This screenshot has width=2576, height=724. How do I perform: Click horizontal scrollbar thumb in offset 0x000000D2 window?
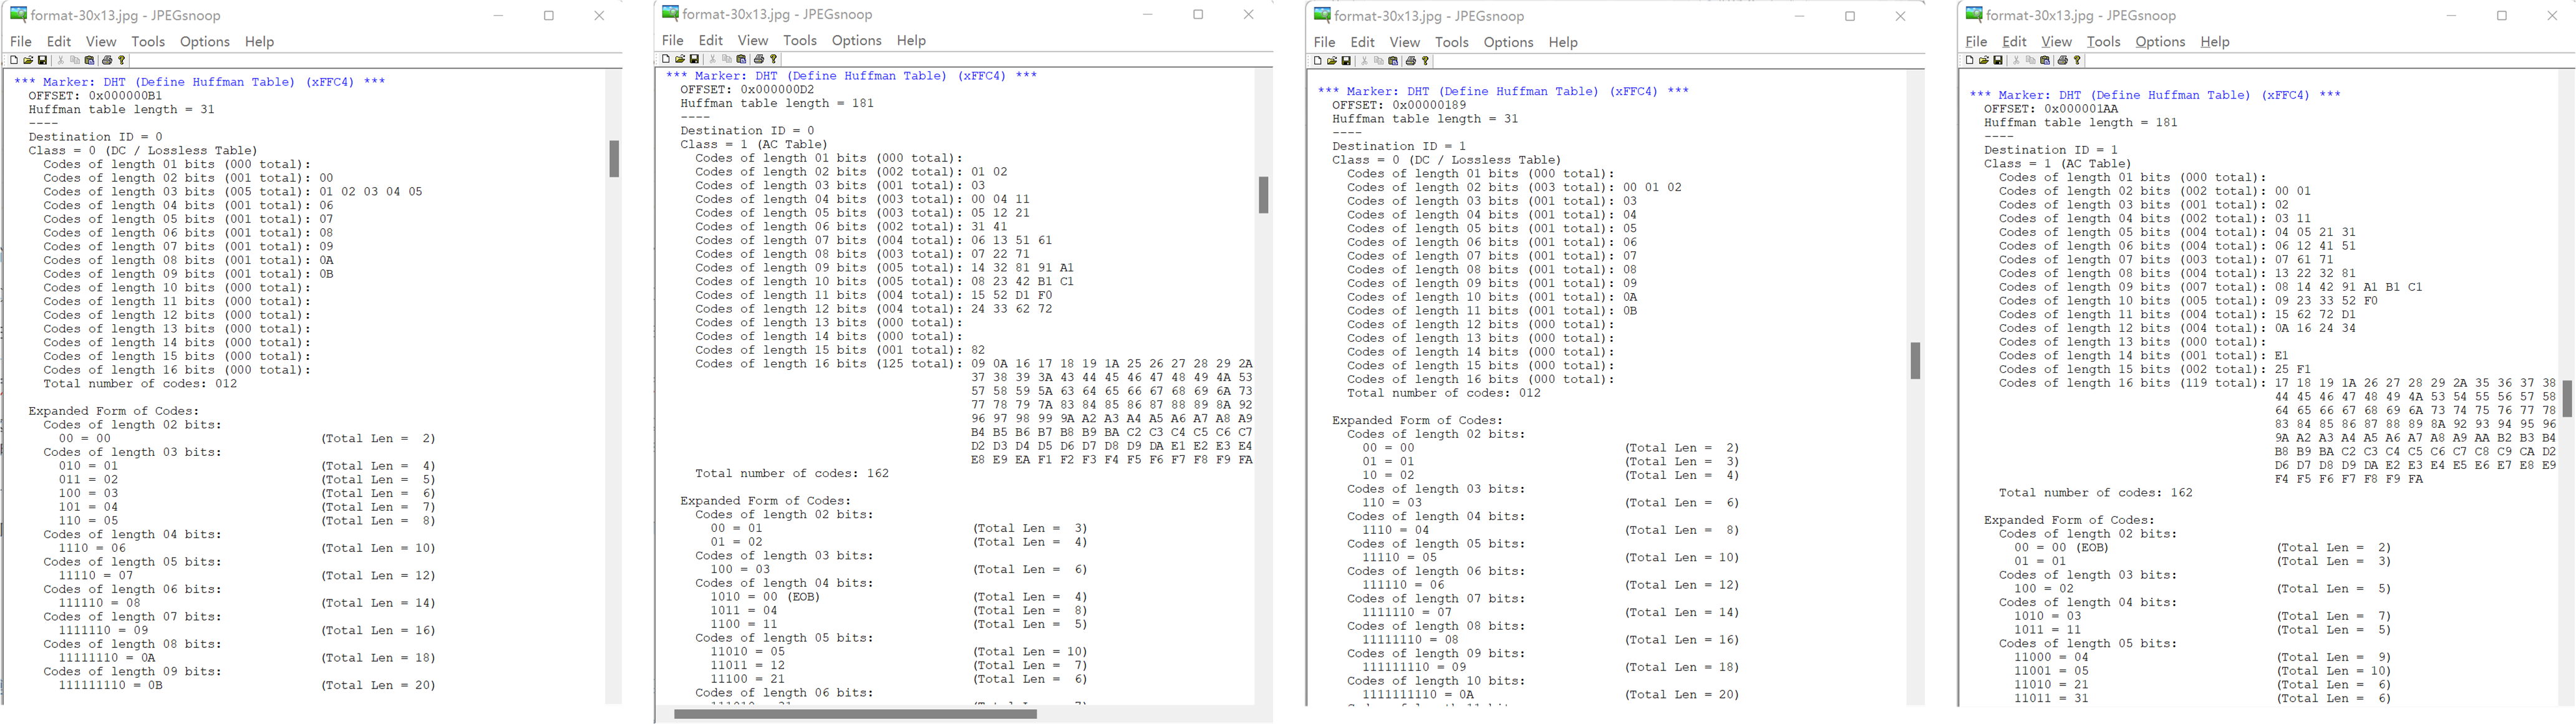[855, 714]
